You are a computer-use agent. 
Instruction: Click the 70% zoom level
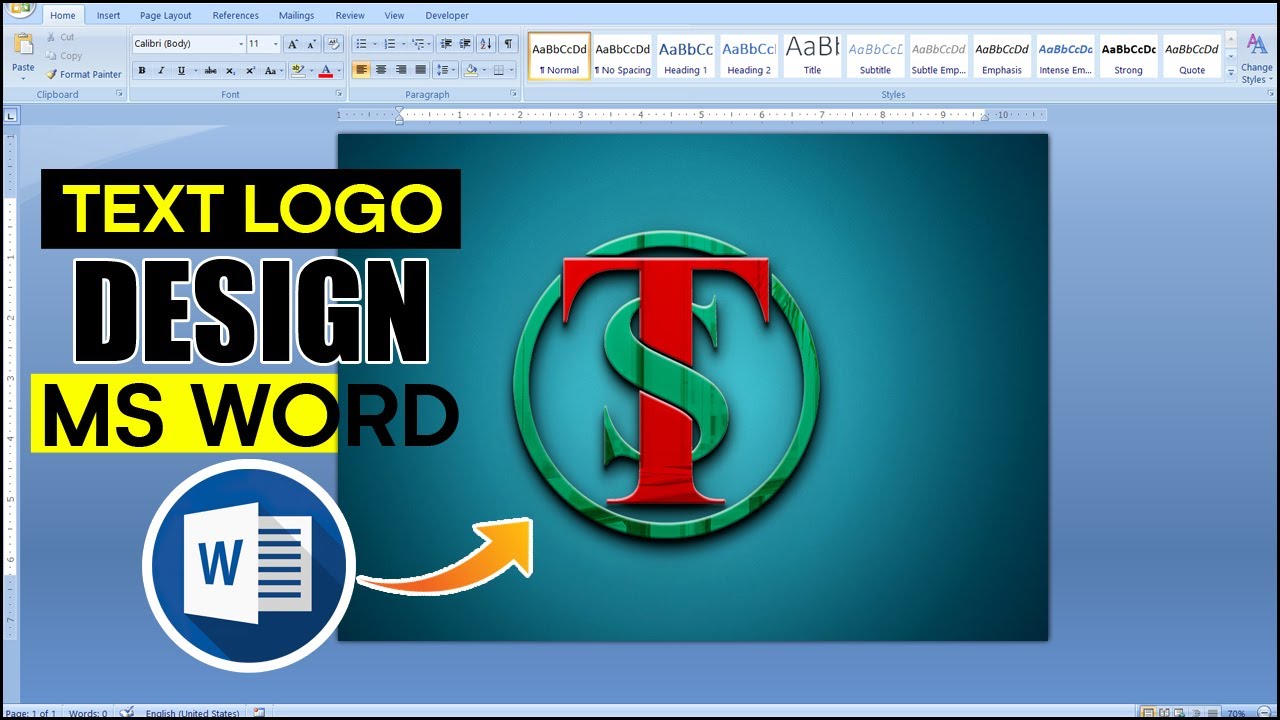point(1236,714)
